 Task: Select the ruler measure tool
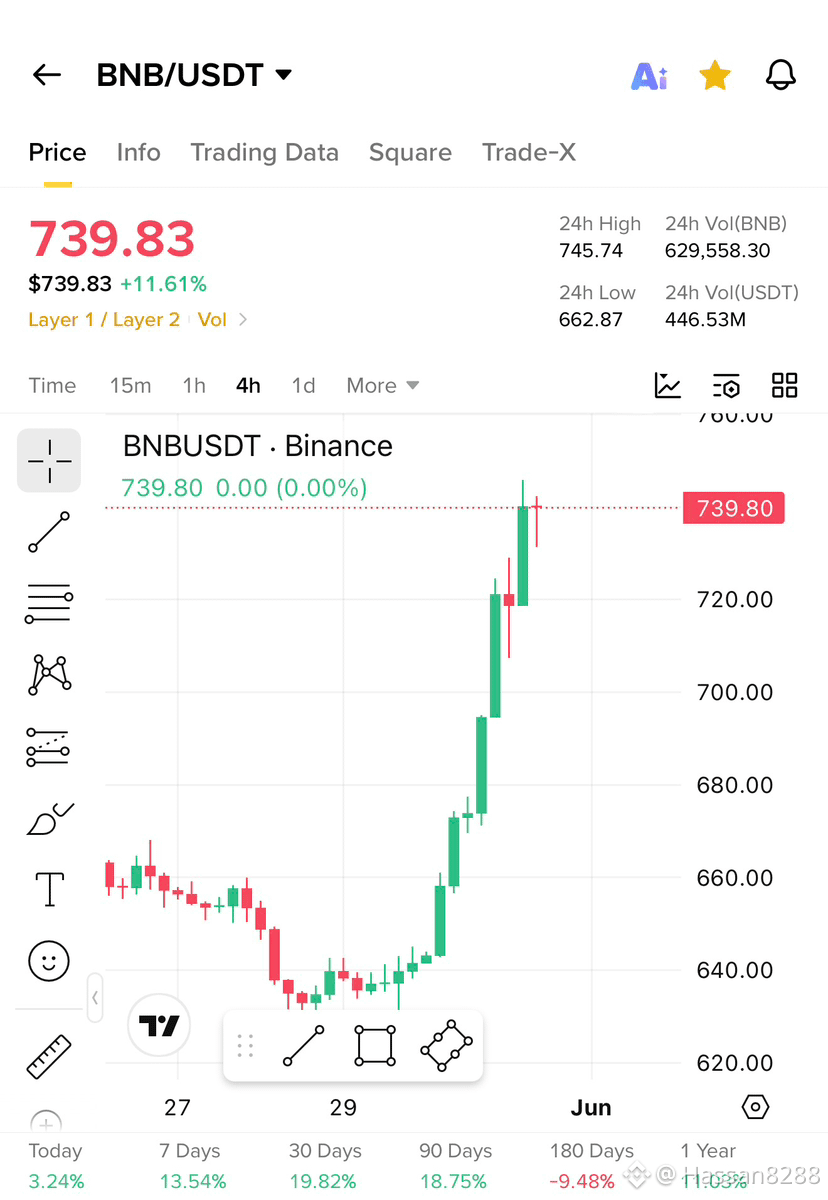(x=49, y=1056)
